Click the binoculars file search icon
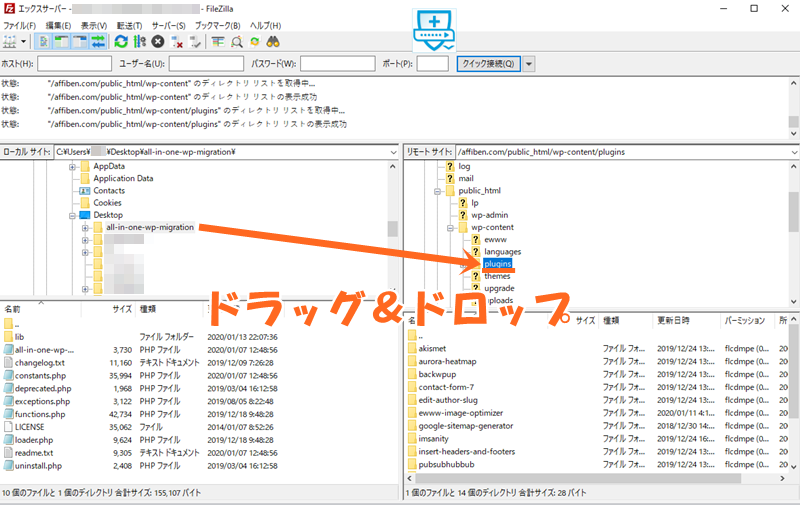Image resolution: width=800 pixels, height=505 pixels. click(272, 42)
